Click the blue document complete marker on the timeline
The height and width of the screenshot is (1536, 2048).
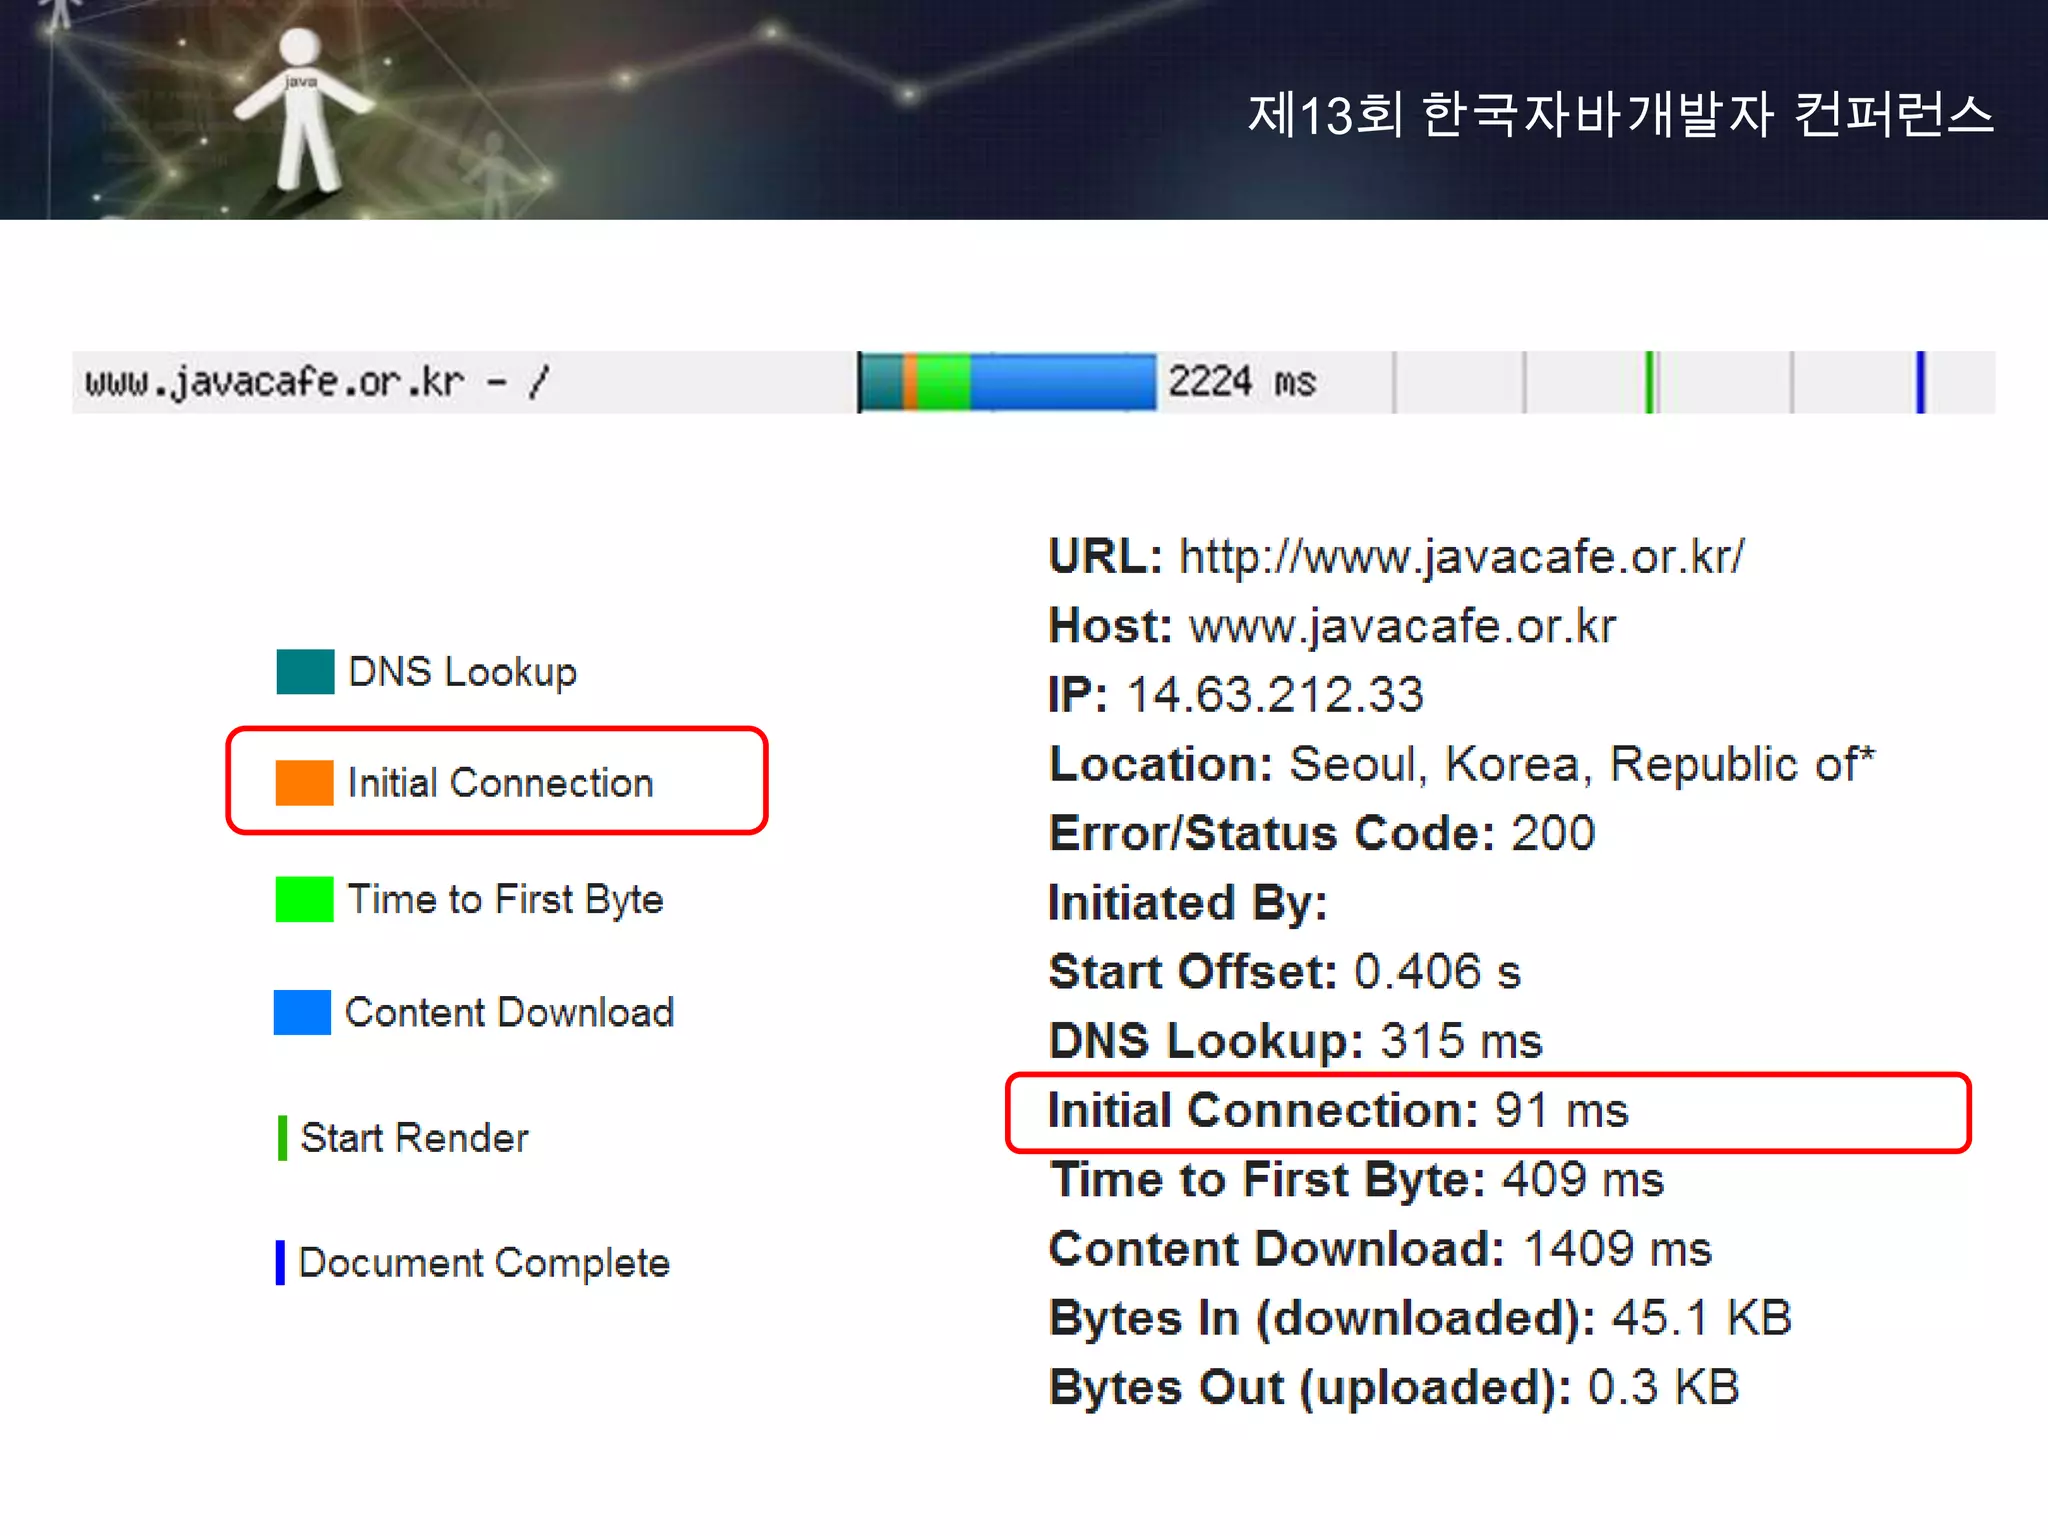[x=1920, y=382]
